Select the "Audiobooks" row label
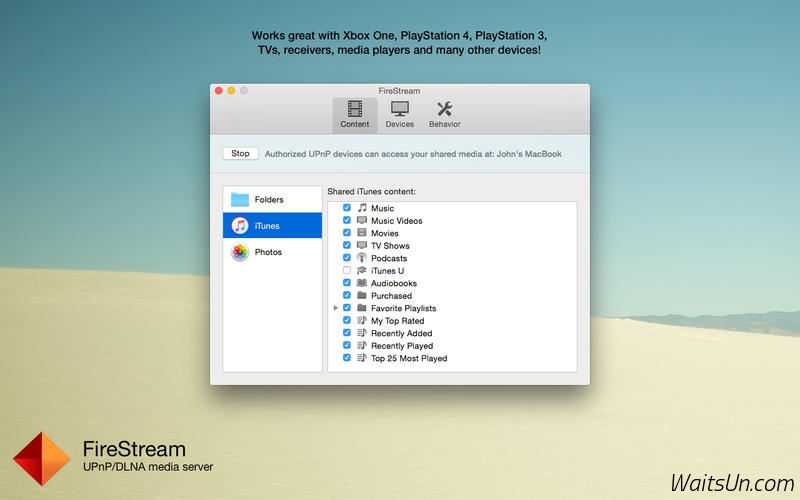Image resolution: width=800 pixels, height=500 pixels. pyautogui.click(x=394, y=283)
